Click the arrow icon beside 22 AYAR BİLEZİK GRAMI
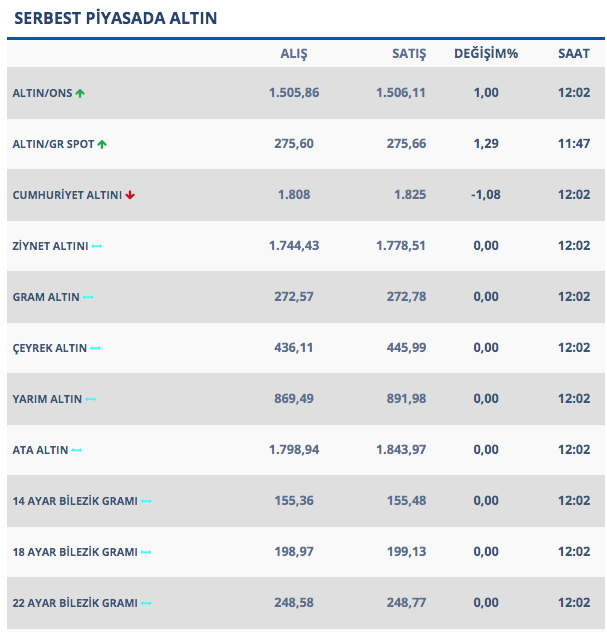This screenshot has width=607, height=632. 146,603
